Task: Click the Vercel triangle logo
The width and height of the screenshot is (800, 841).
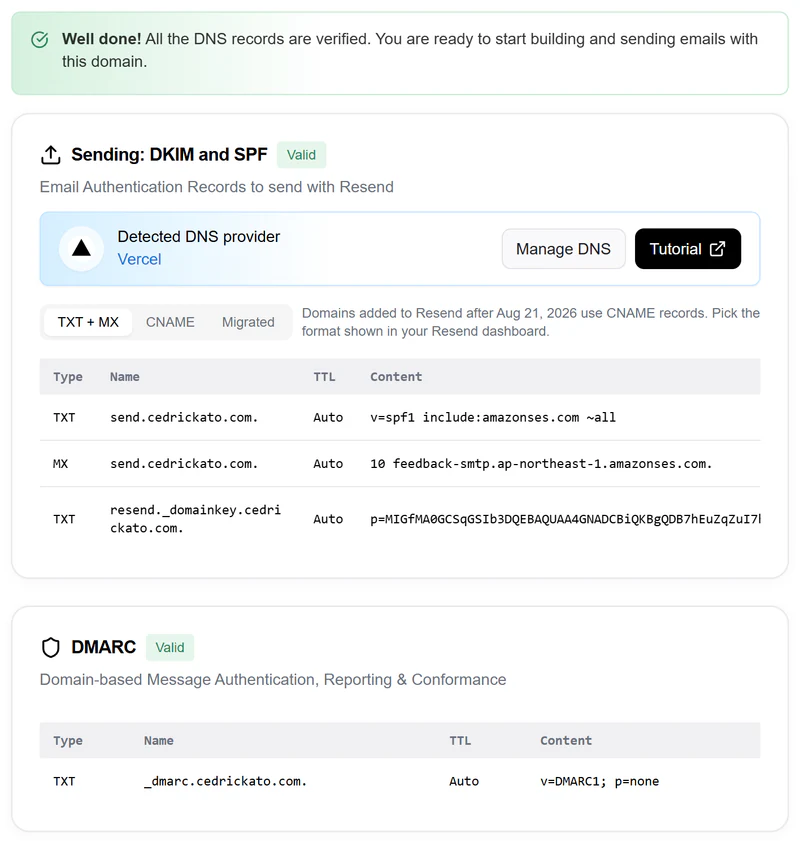Action: (82, 248)
